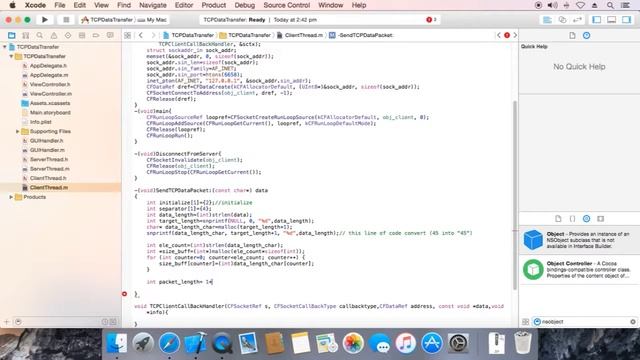
Task: Open Spotlight search in menu bar
Action: pos(610,5)
